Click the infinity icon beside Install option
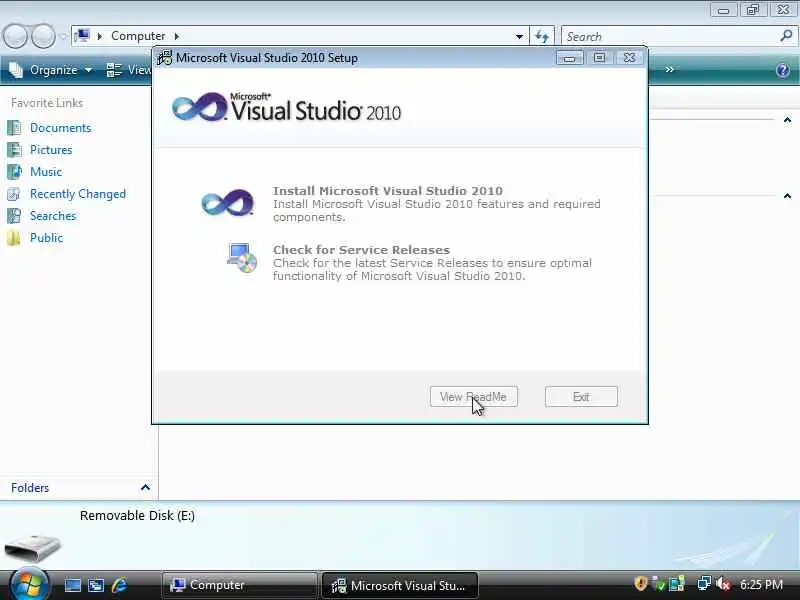This screenshot has height=600, width=800. point(228,202)
